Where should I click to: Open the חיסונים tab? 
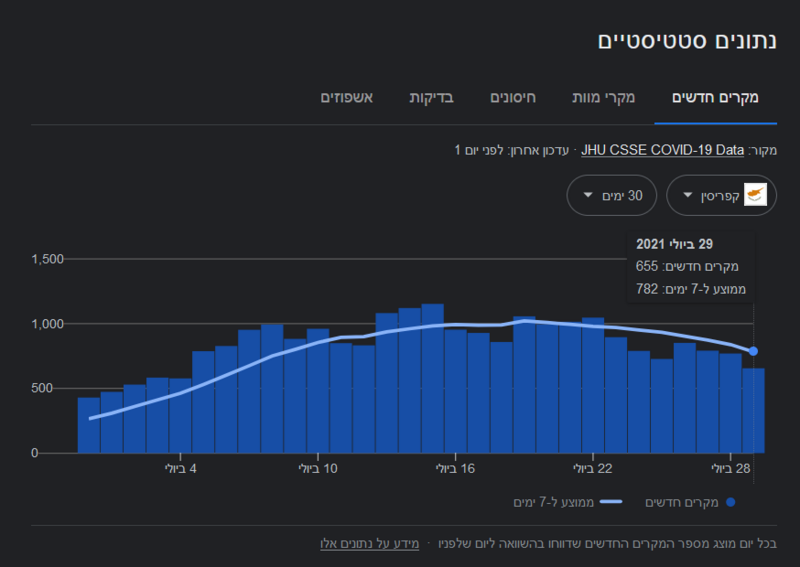point(513,97)
